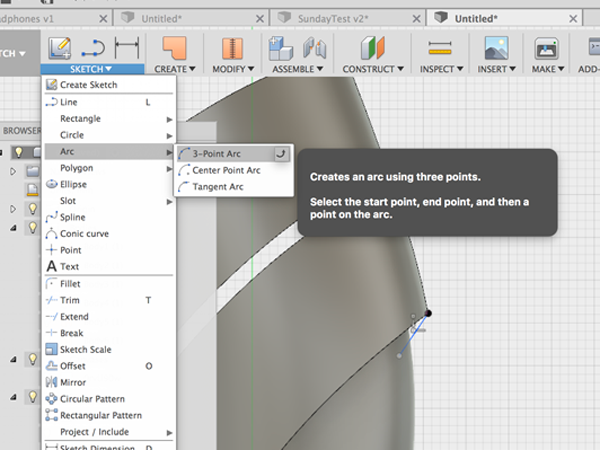Open the INSERT dropdown menu
Image resolution: width=600 pixels, height=450 pixels.
(497, 69)
